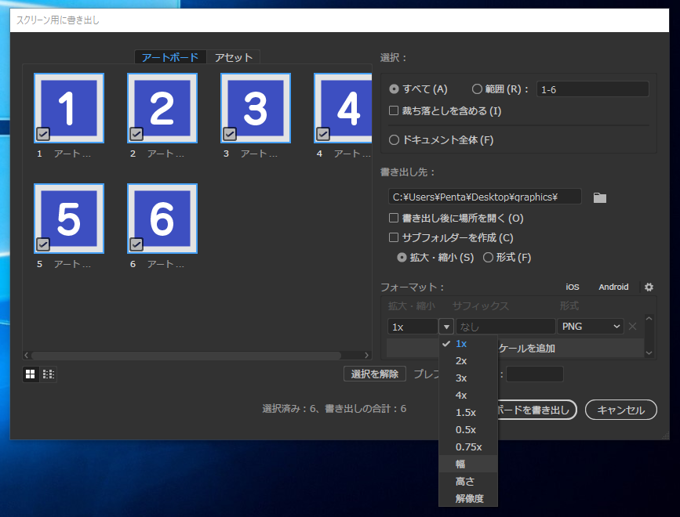Image resolution: width=680 pixels, height=517 pixels.
Task: Click the export path field
Action: pos(484,197)
